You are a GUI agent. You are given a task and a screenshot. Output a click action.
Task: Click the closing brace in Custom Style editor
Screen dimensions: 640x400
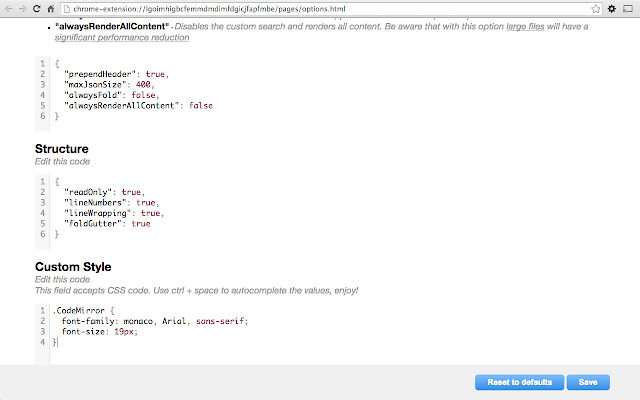(55, 342)
